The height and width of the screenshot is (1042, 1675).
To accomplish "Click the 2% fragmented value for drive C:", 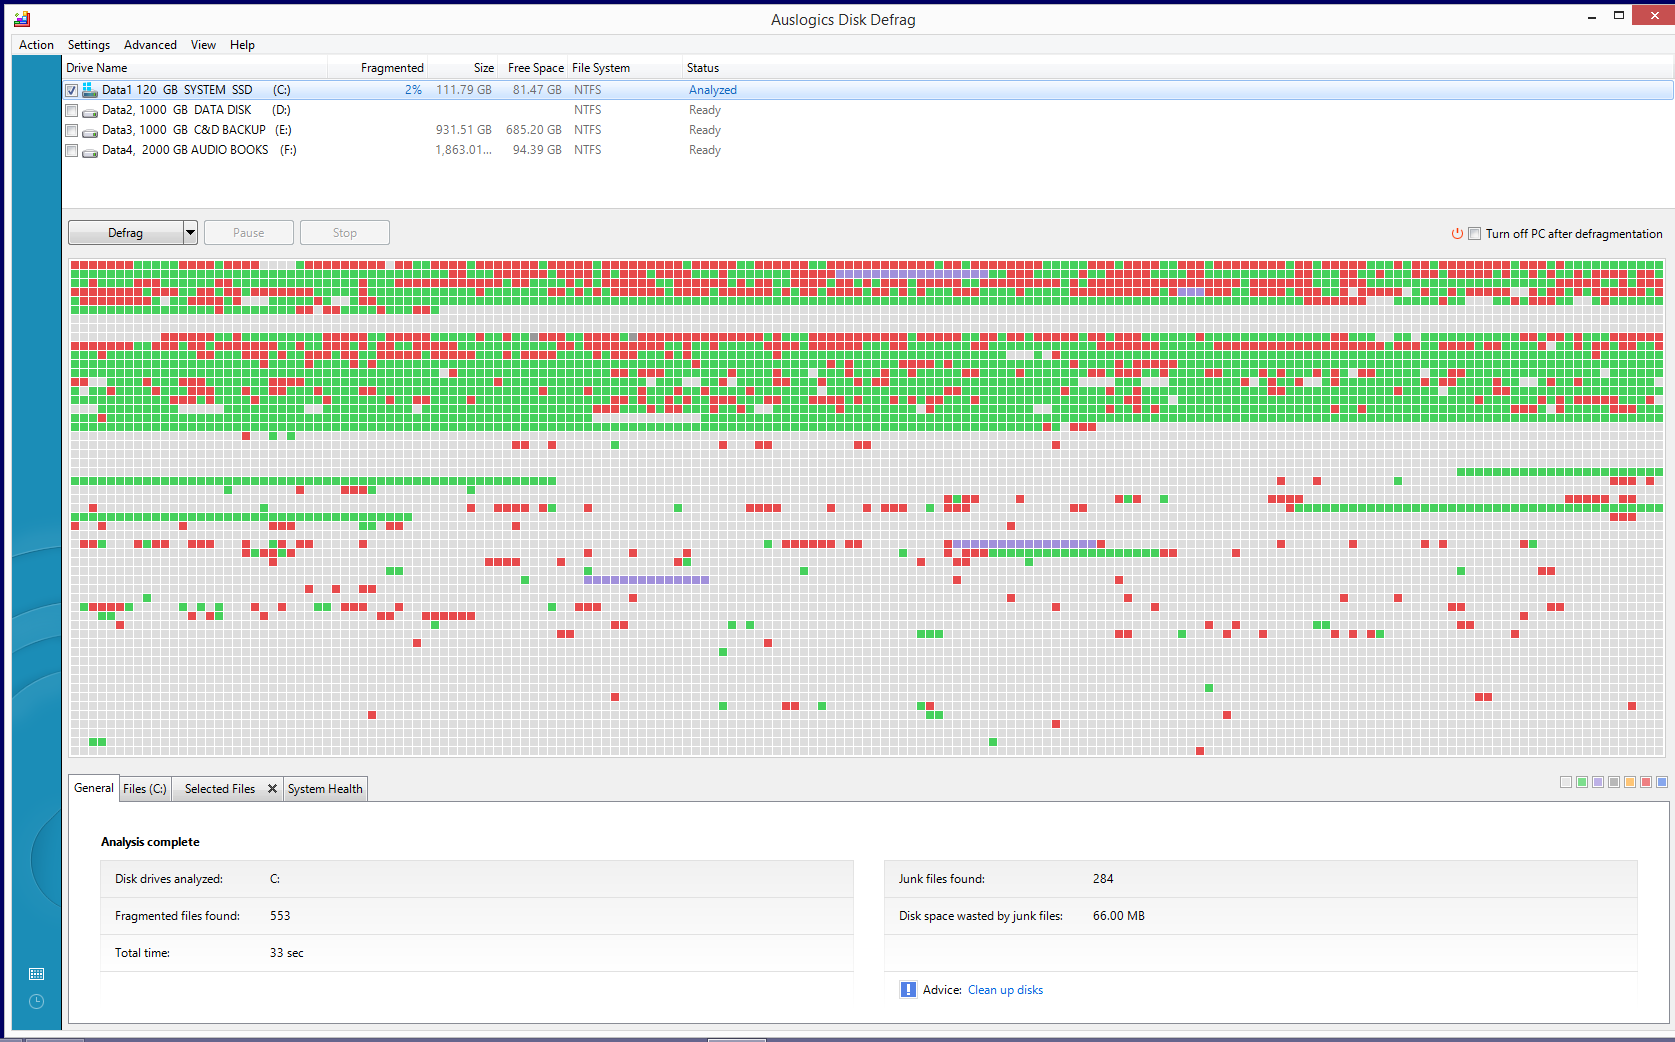I will pyautogui.click(x=413, y=90).
